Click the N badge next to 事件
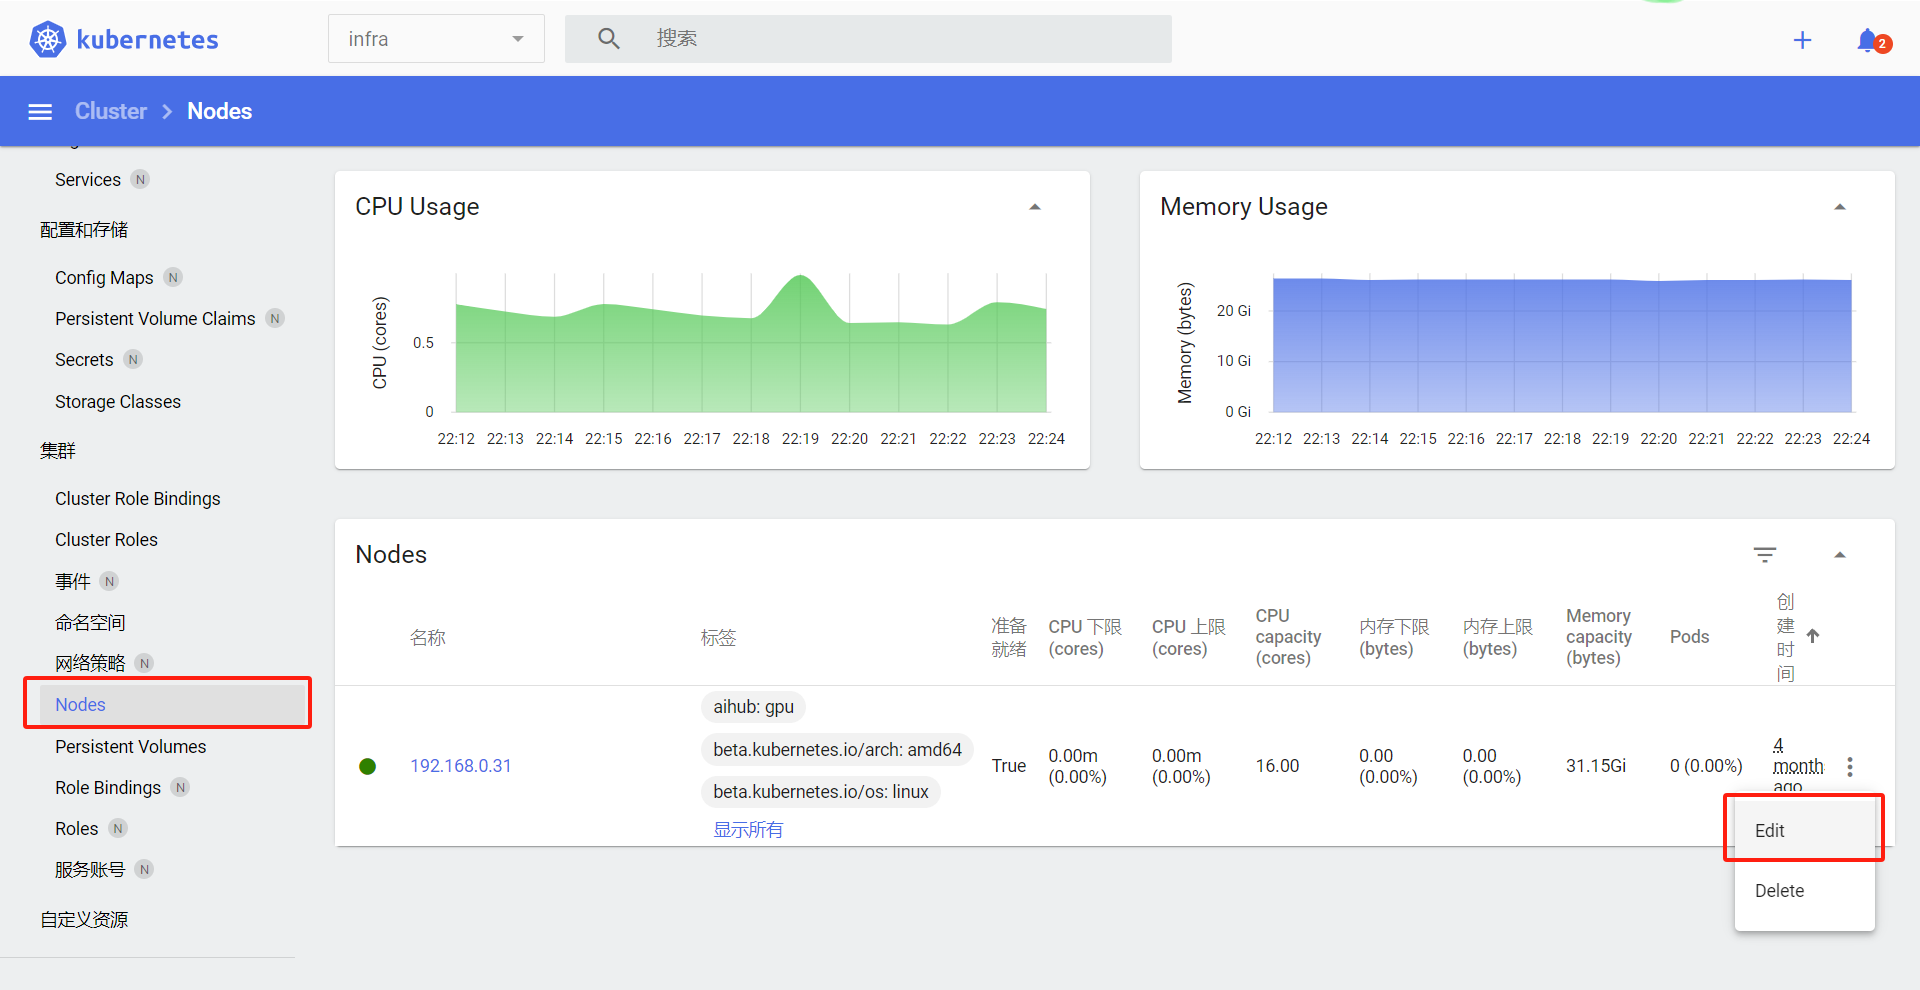 (x=110, y=581)
